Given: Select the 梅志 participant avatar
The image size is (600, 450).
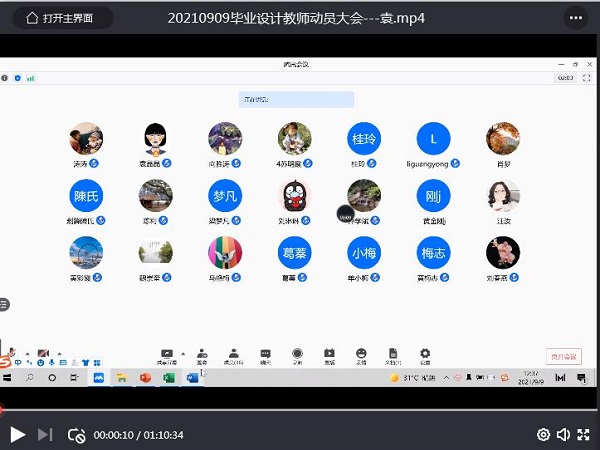Looking at the screenshot, I should 433,253.
